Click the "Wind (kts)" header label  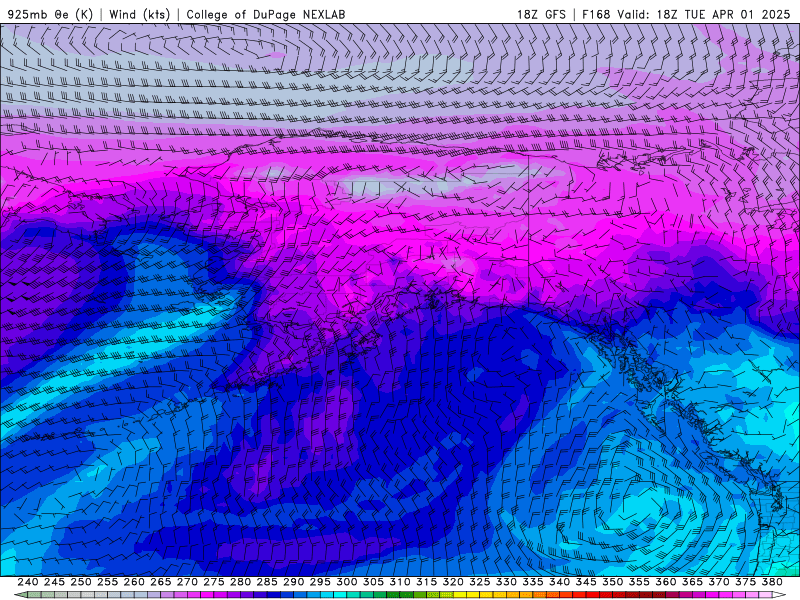[x=139, y=14]
